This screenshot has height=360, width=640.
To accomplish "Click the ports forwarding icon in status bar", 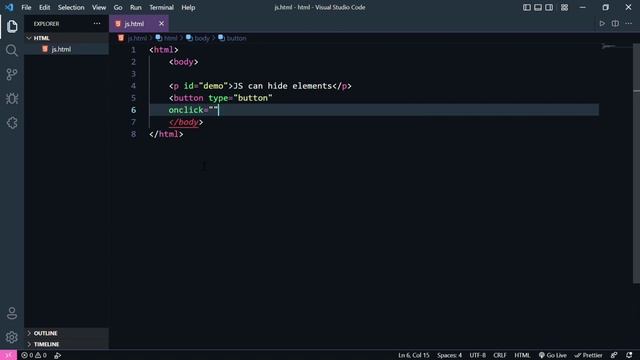I will pyautogui.click(x=58, y=355).
